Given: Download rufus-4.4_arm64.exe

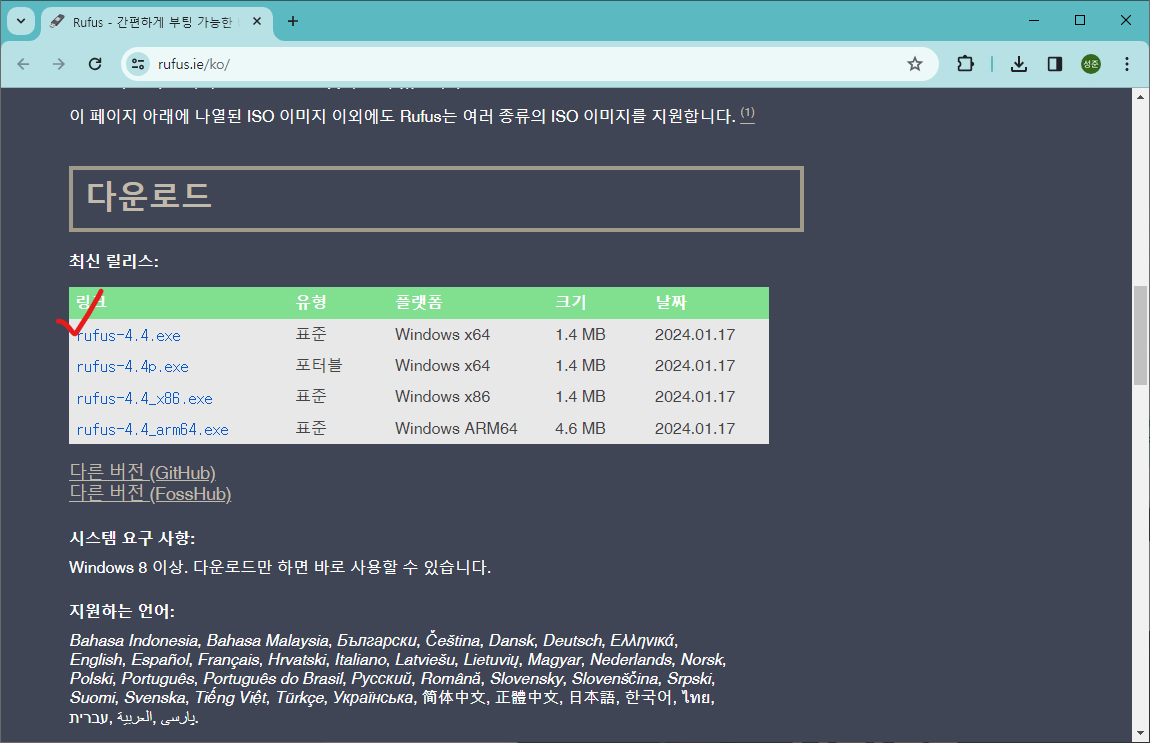Looking at the screenshot, I should tap(153, 430).
